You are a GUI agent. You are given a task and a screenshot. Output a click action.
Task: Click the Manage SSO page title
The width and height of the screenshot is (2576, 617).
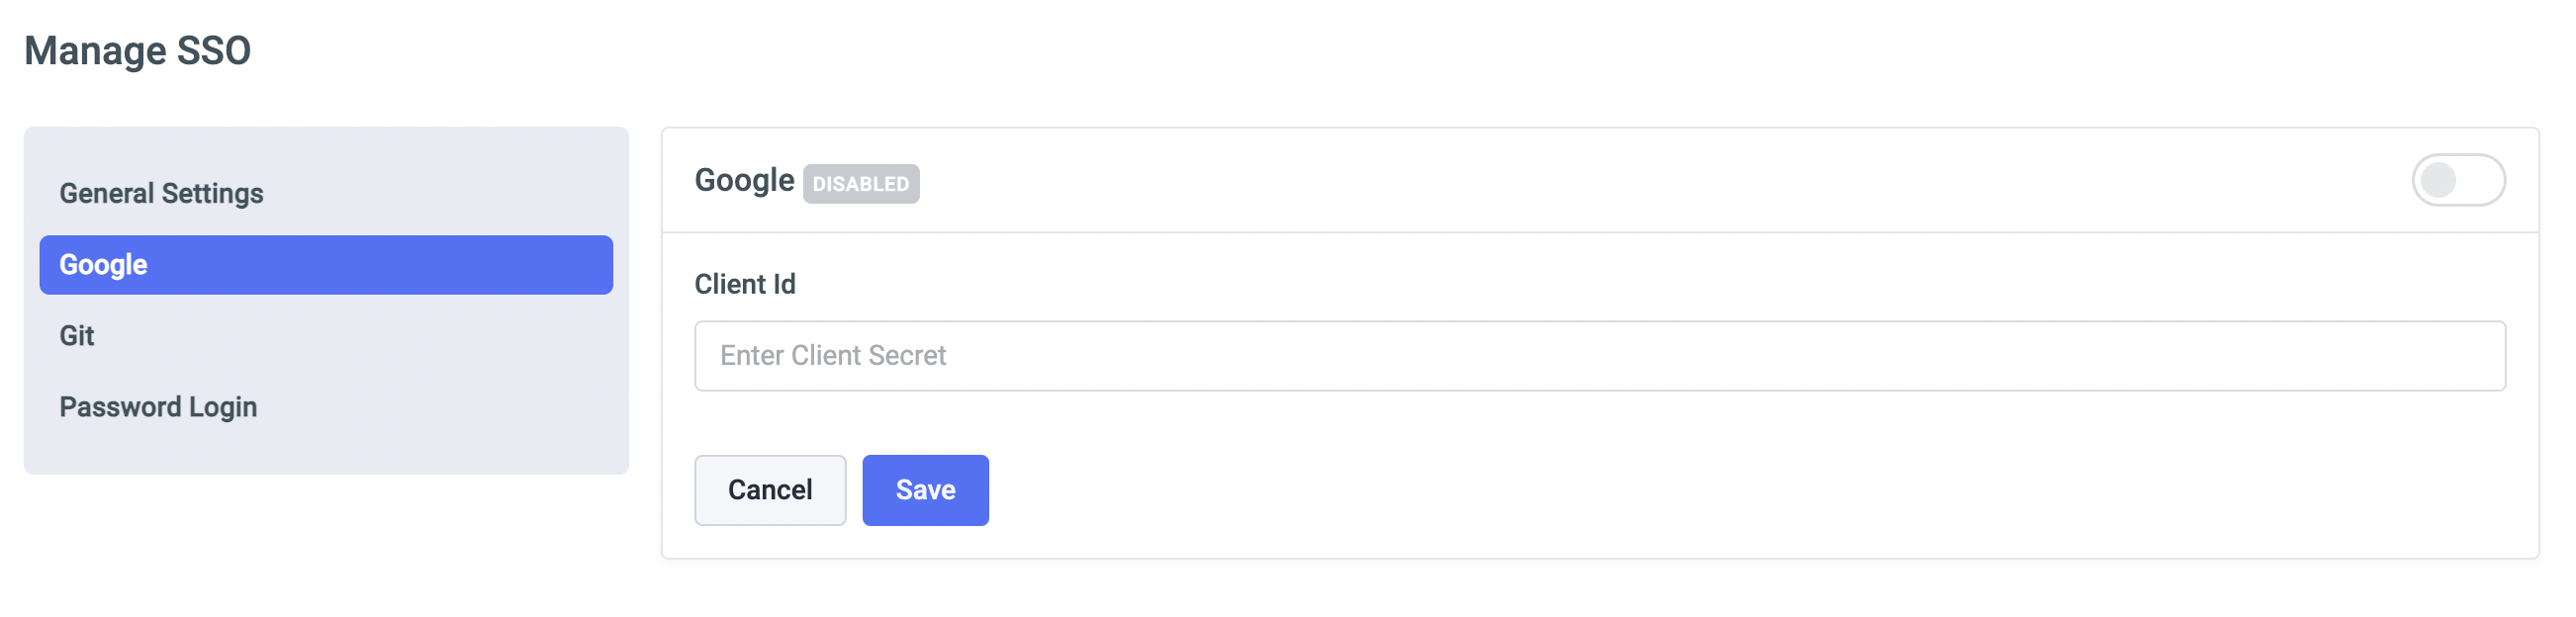pos(137,51)
